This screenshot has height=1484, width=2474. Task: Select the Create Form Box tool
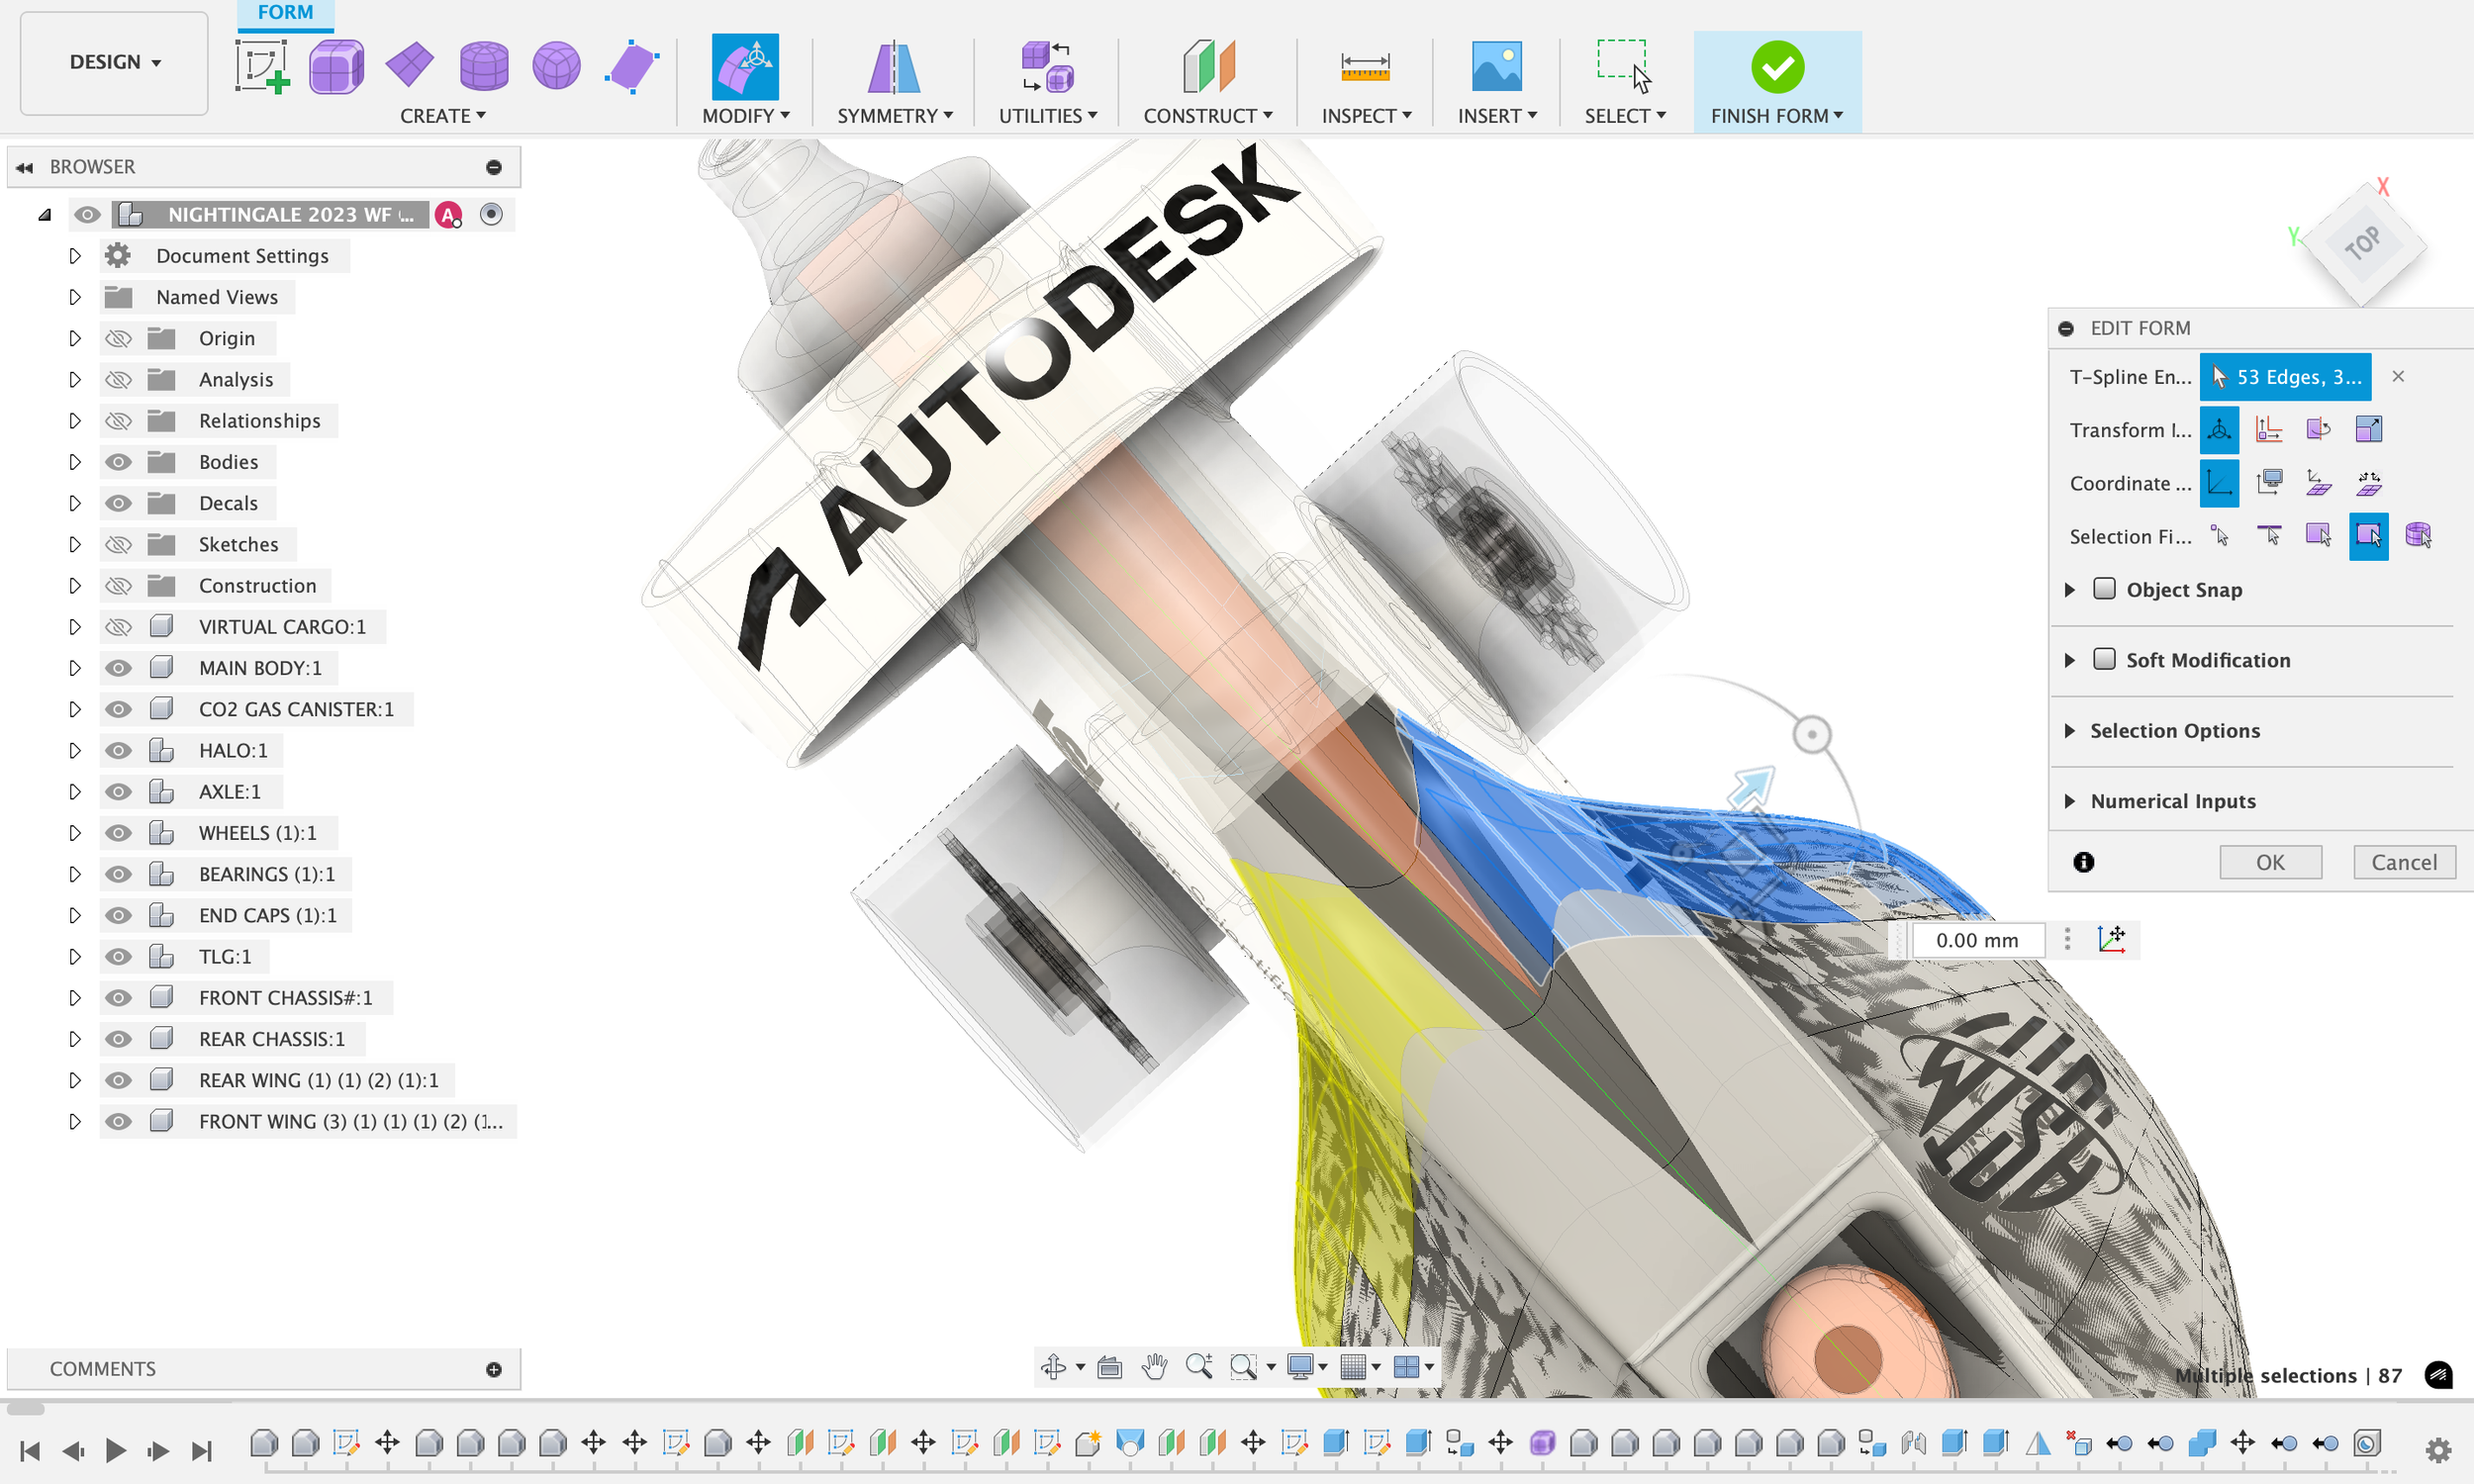pos(336,67)
